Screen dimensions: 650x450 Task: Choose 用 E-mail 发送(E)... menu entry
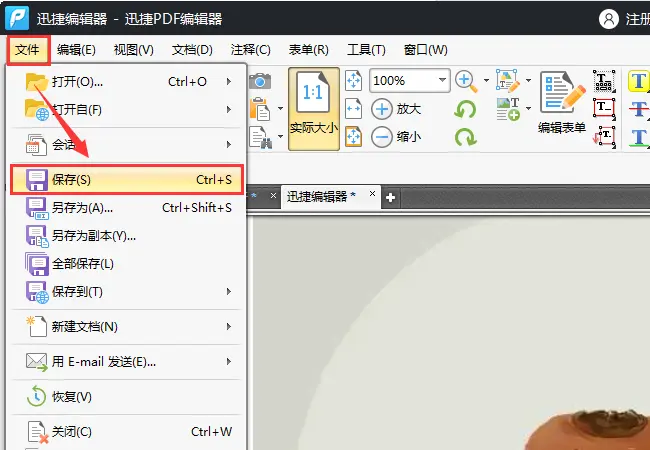pos(126,362)
